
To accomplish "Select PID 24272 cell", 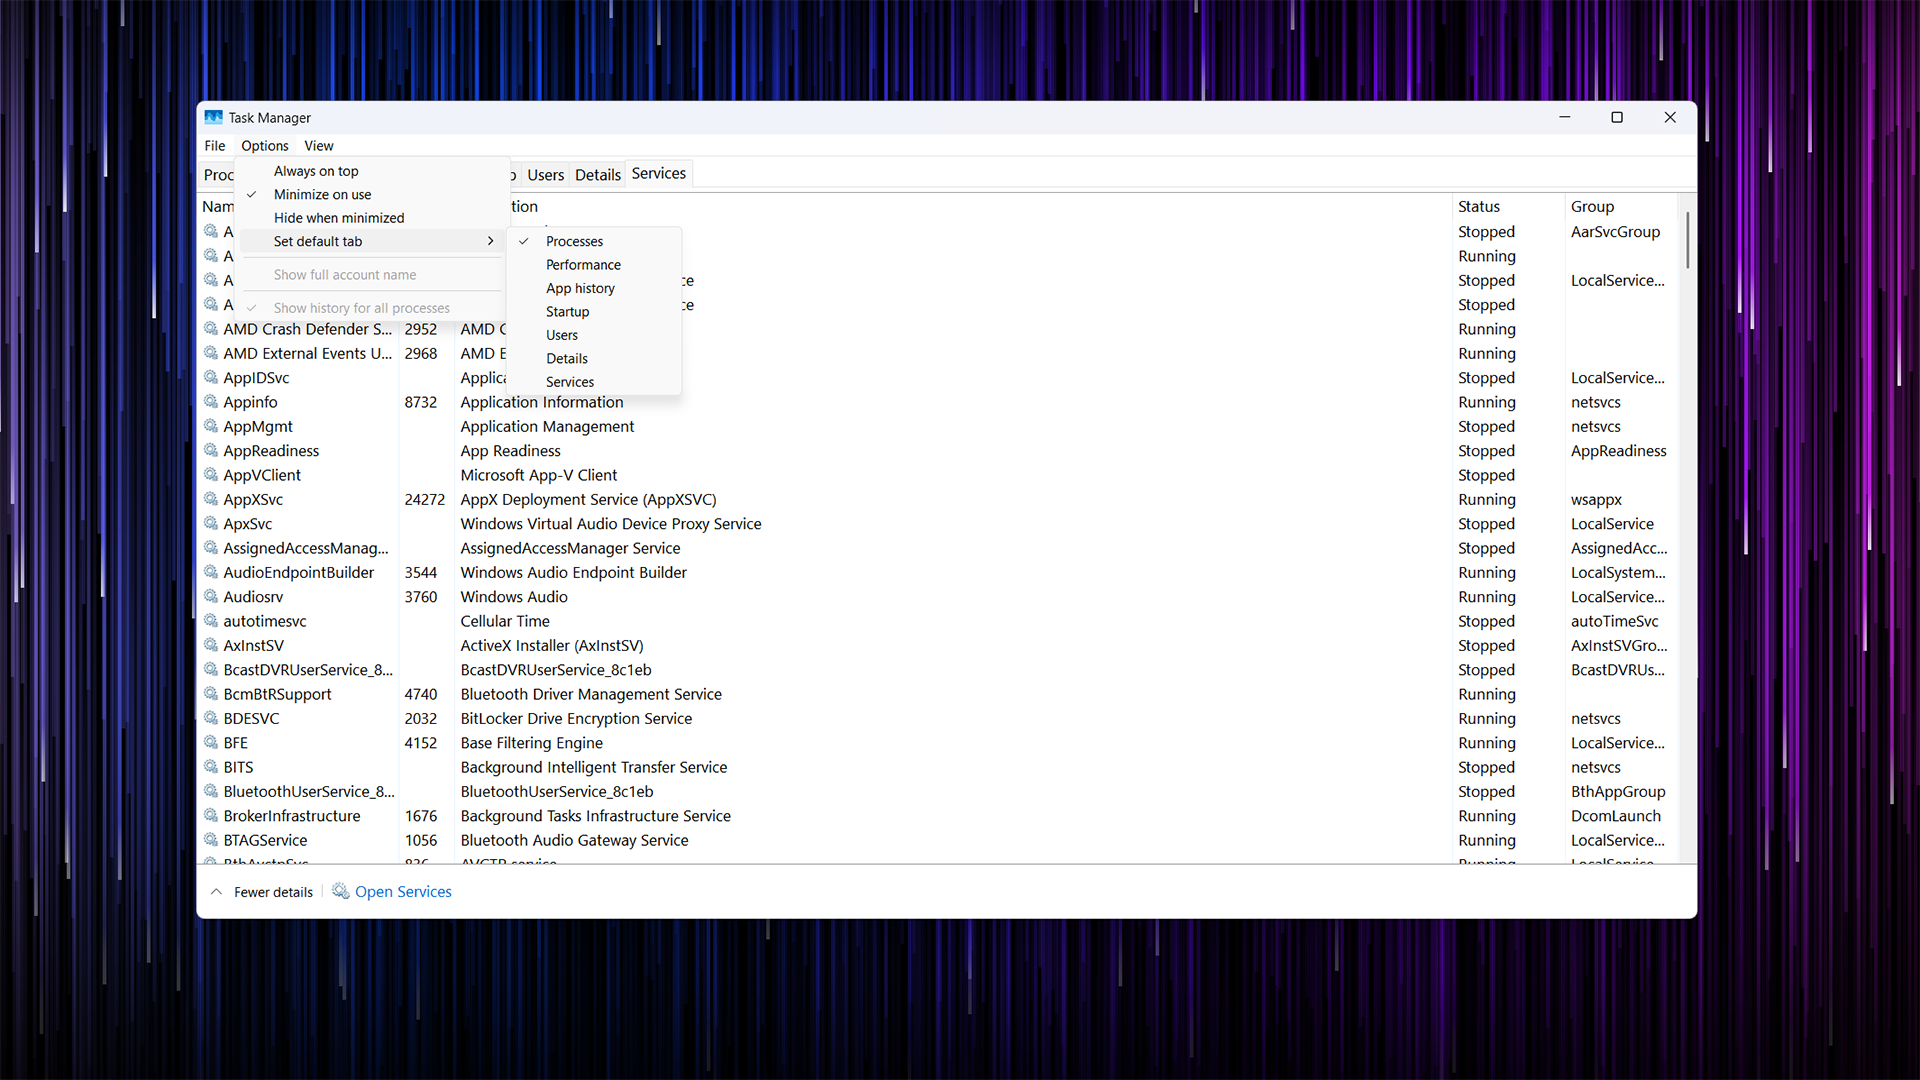I will coord(424,499).
